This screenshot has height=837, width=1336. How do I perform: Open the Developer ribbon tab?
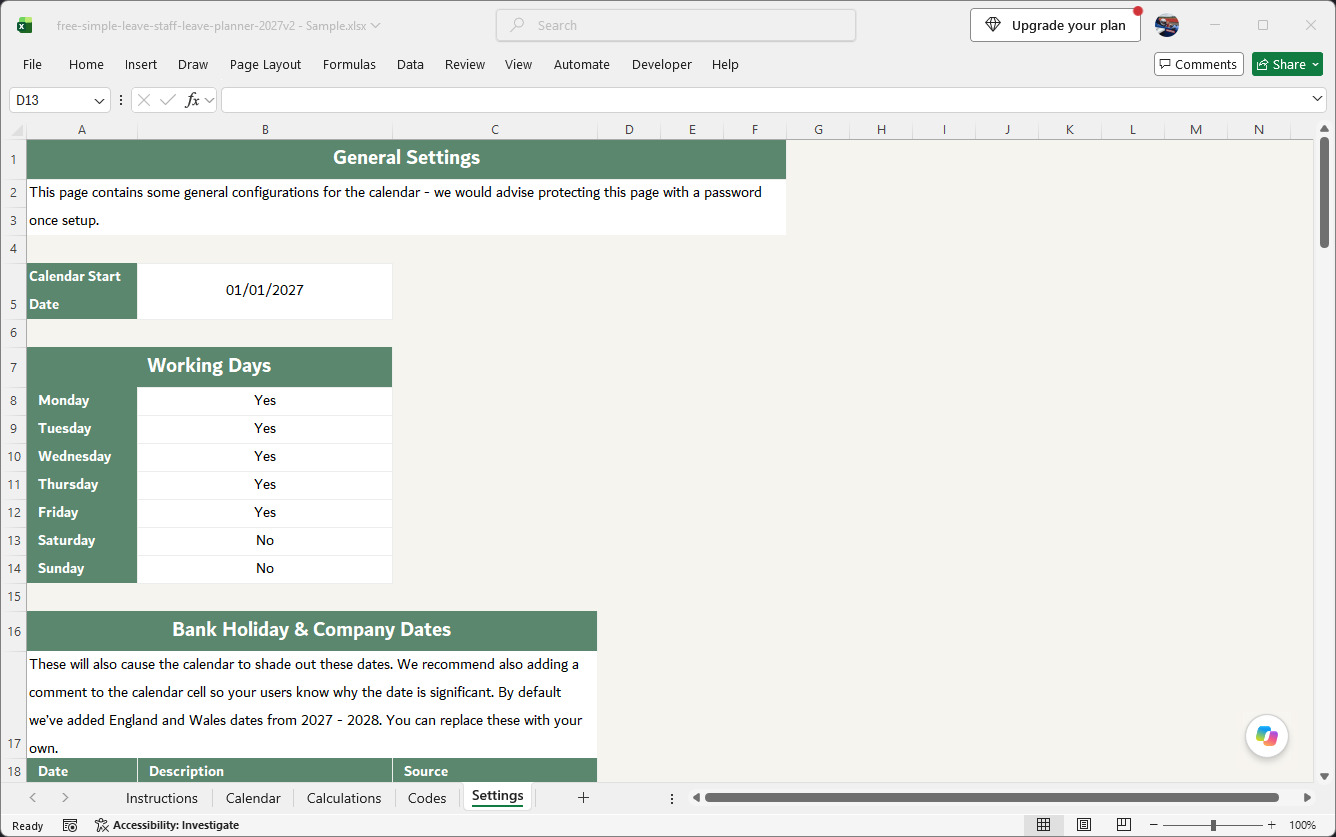coord(662,64)
